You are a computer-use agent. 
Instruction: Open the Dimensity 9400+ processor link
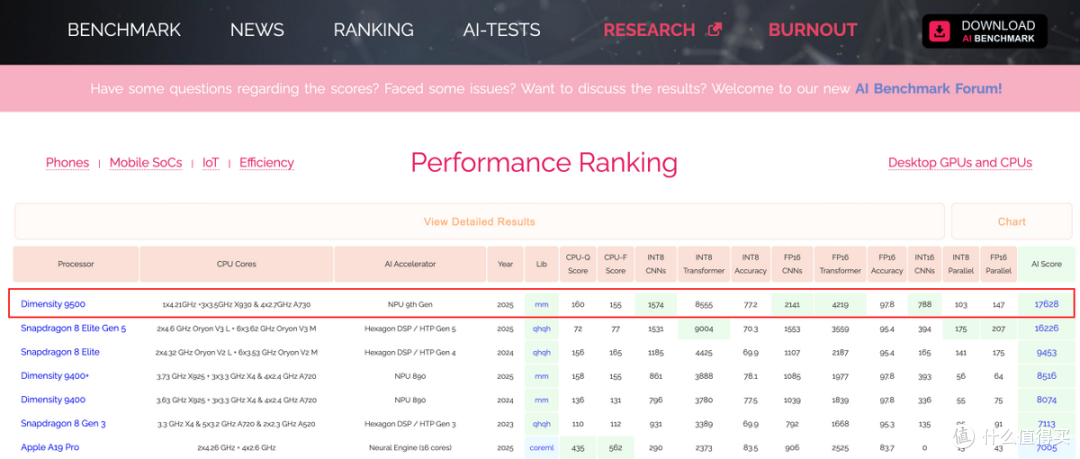55,376
